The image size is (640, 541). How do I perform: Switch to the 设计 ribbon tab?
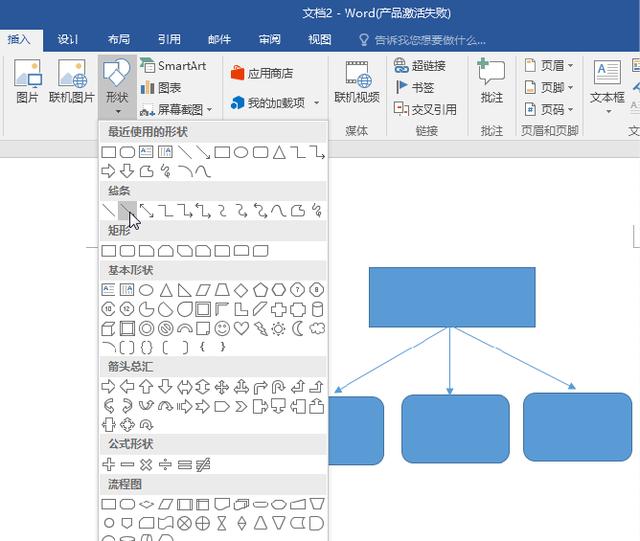coord(68,39)
